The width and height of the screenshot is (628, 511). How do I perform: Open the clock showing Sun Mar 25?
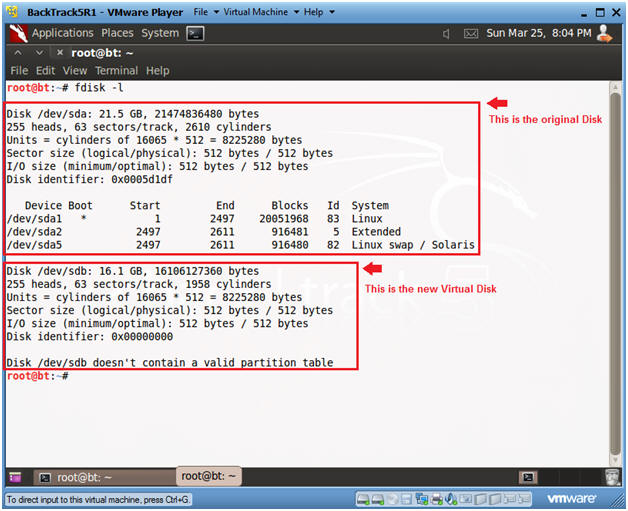pyautogui.click(x=539, y=33)
